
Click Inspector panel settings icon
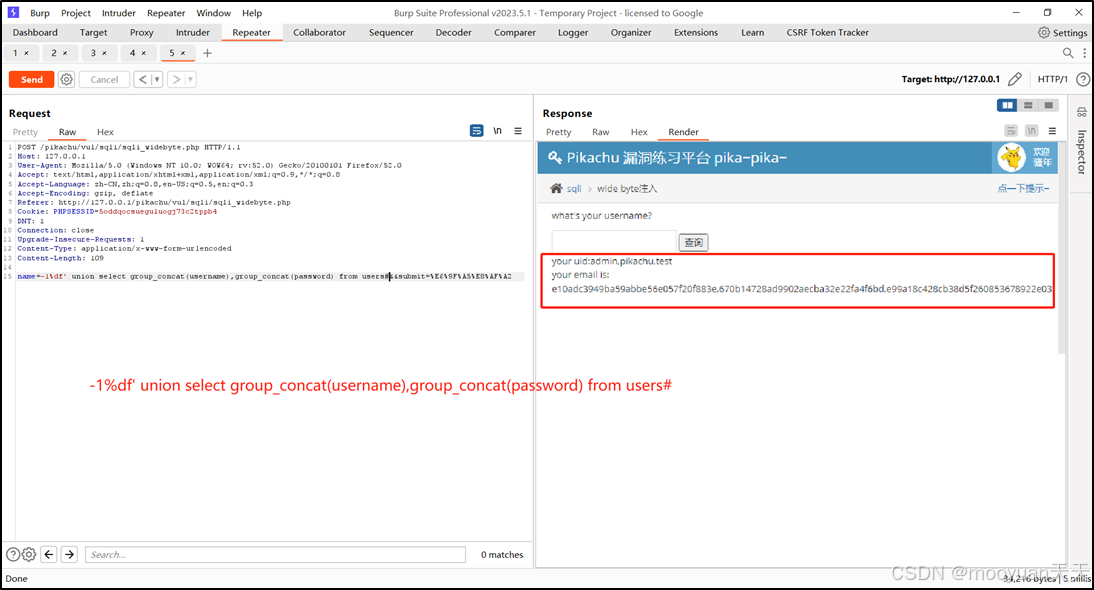pyautogui.click(x=1081, y=112)
